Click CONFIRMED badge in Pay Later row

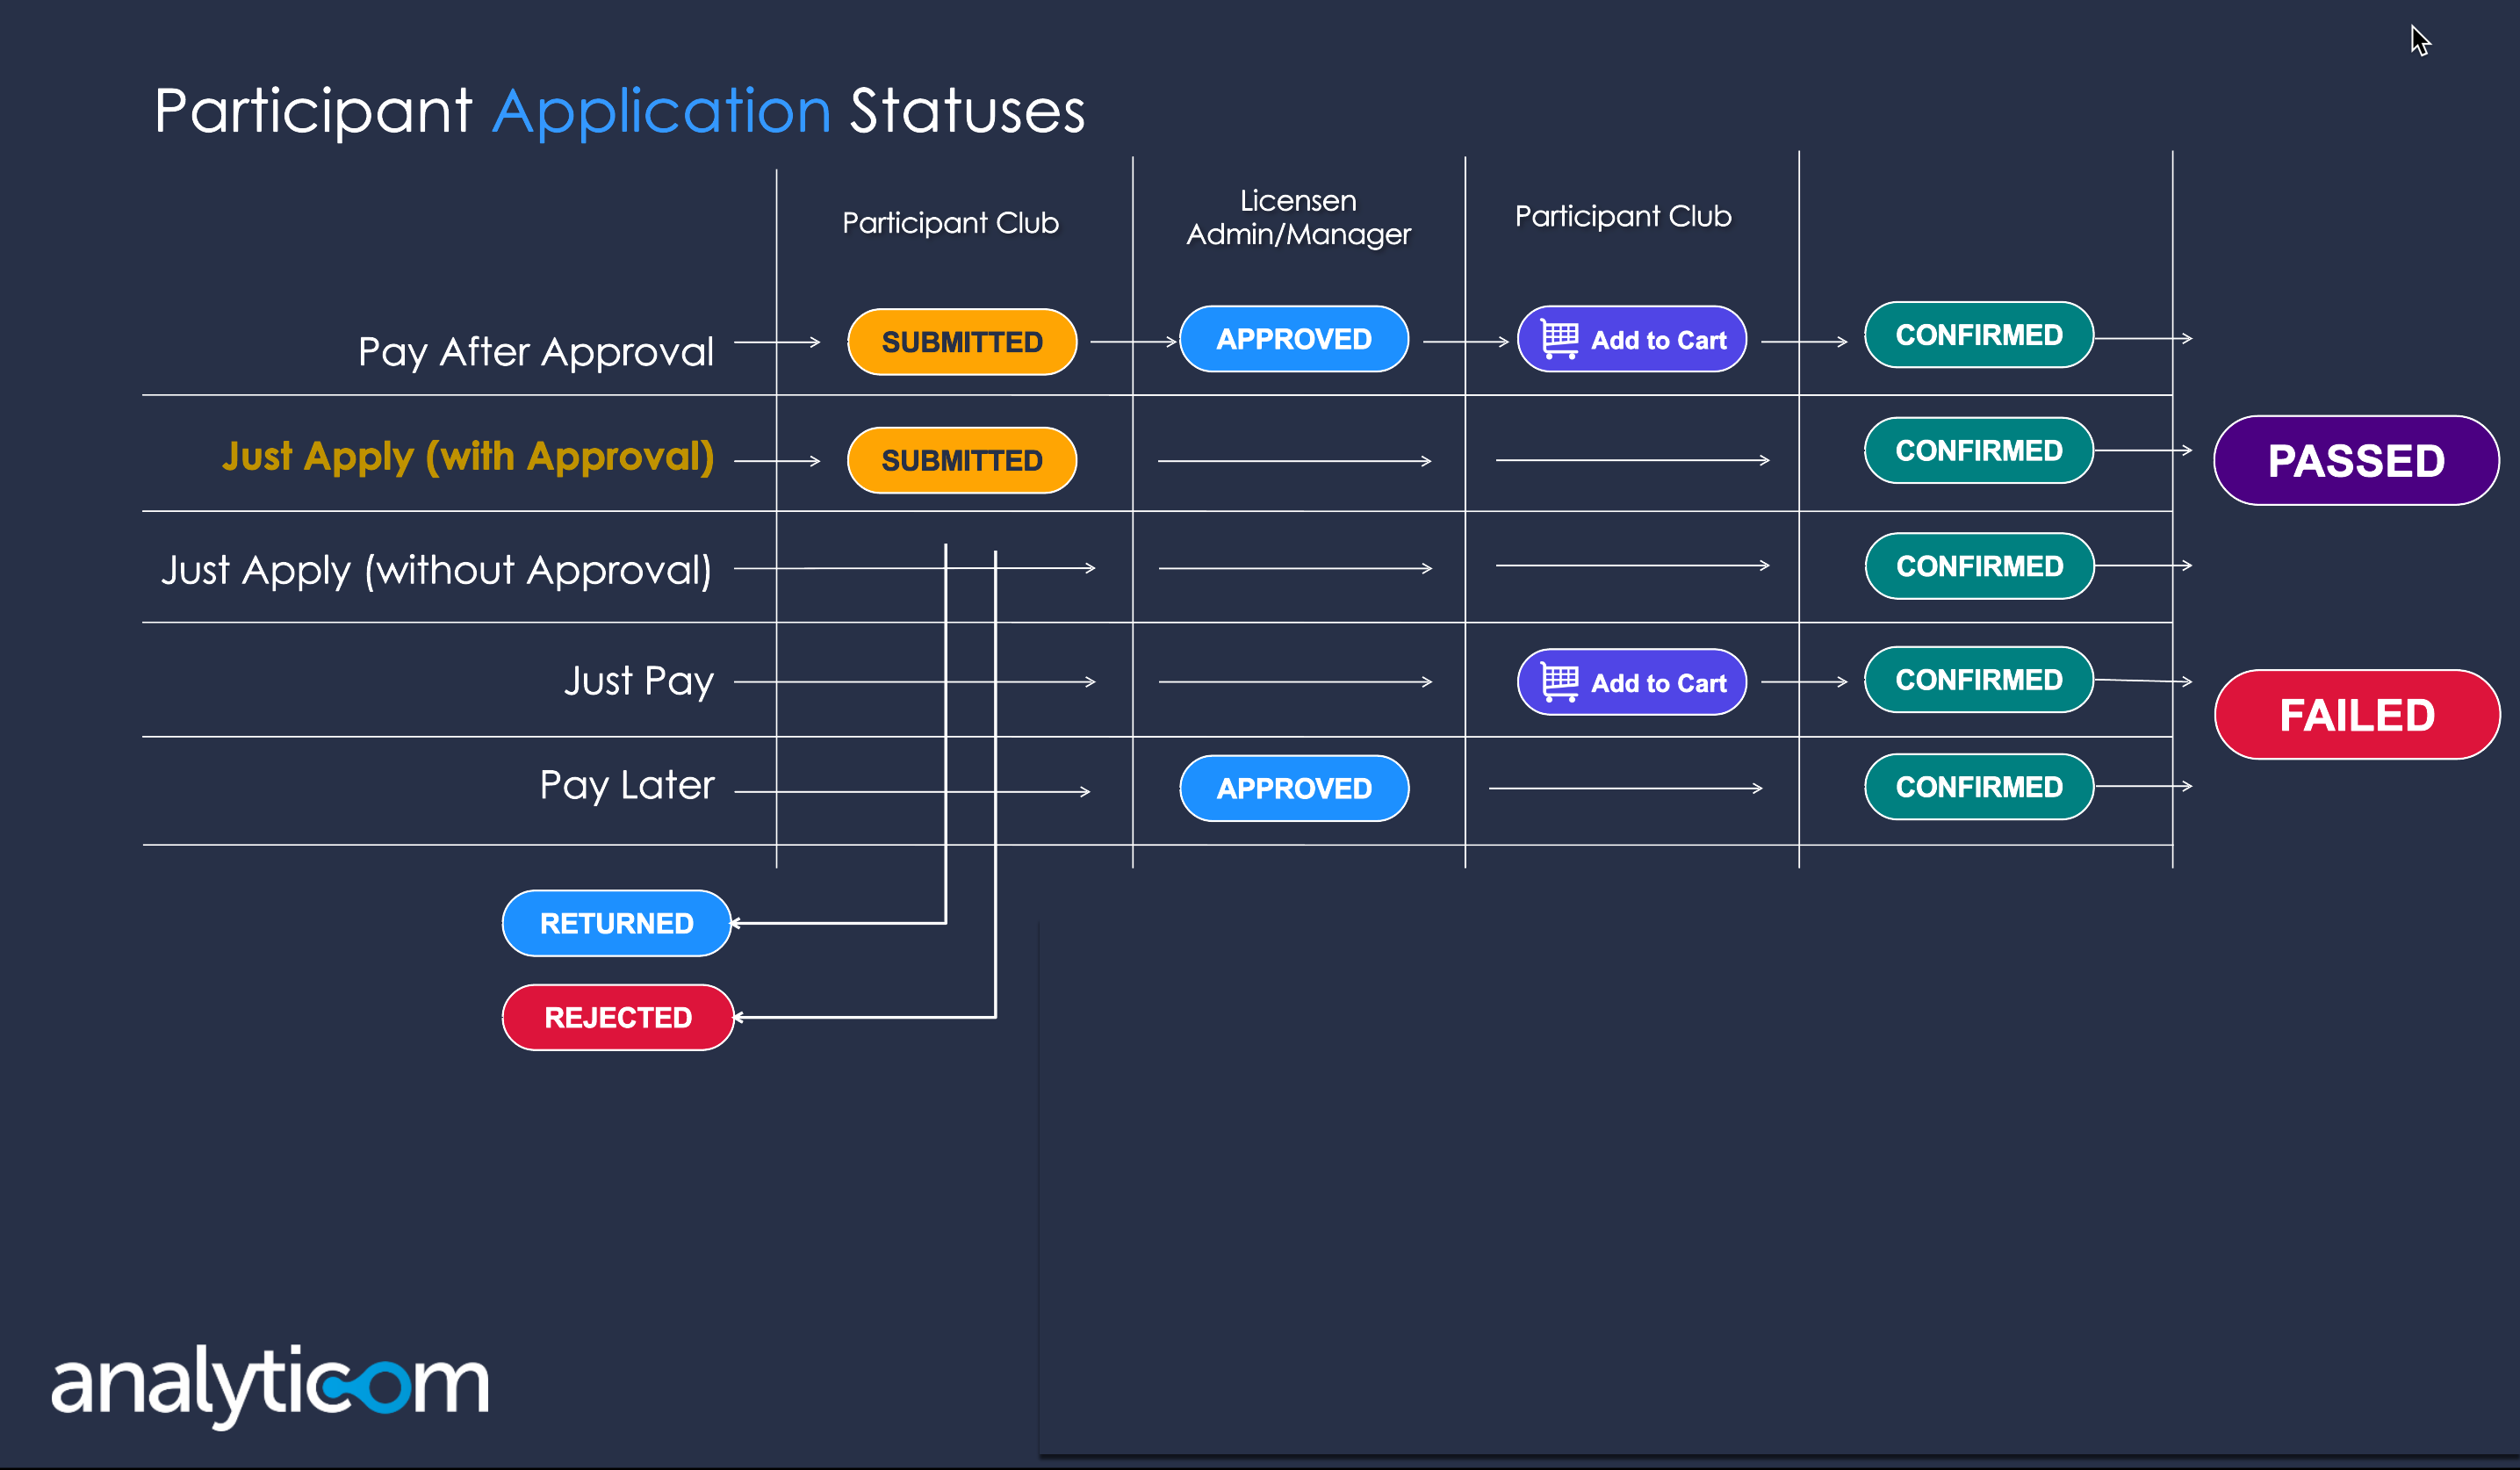(x=1978, y=787)
